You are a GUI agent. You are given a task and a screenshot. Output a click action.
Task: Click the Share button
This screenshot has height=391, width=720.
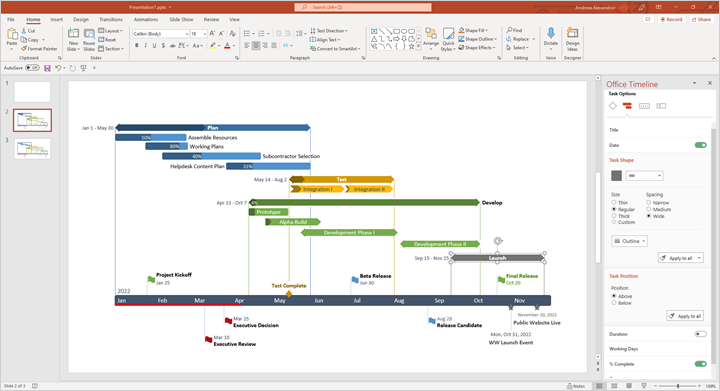click(x=701, y=20)
